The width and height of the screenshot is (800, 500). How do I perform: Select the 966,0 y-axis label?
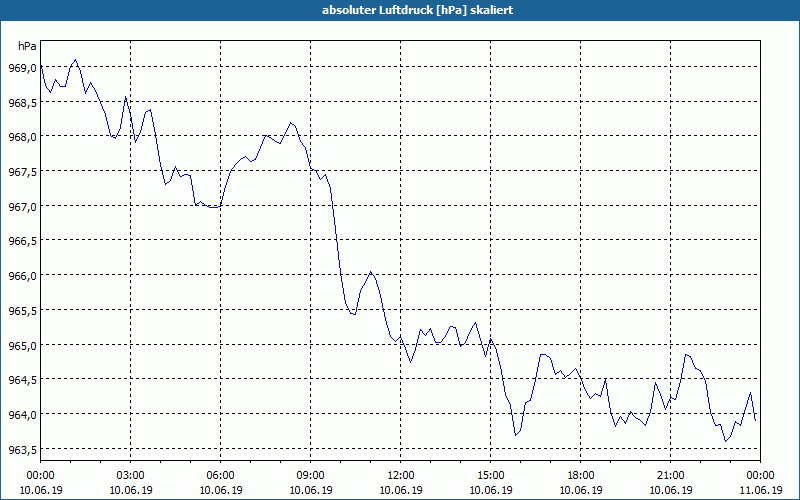coord(23,276)
